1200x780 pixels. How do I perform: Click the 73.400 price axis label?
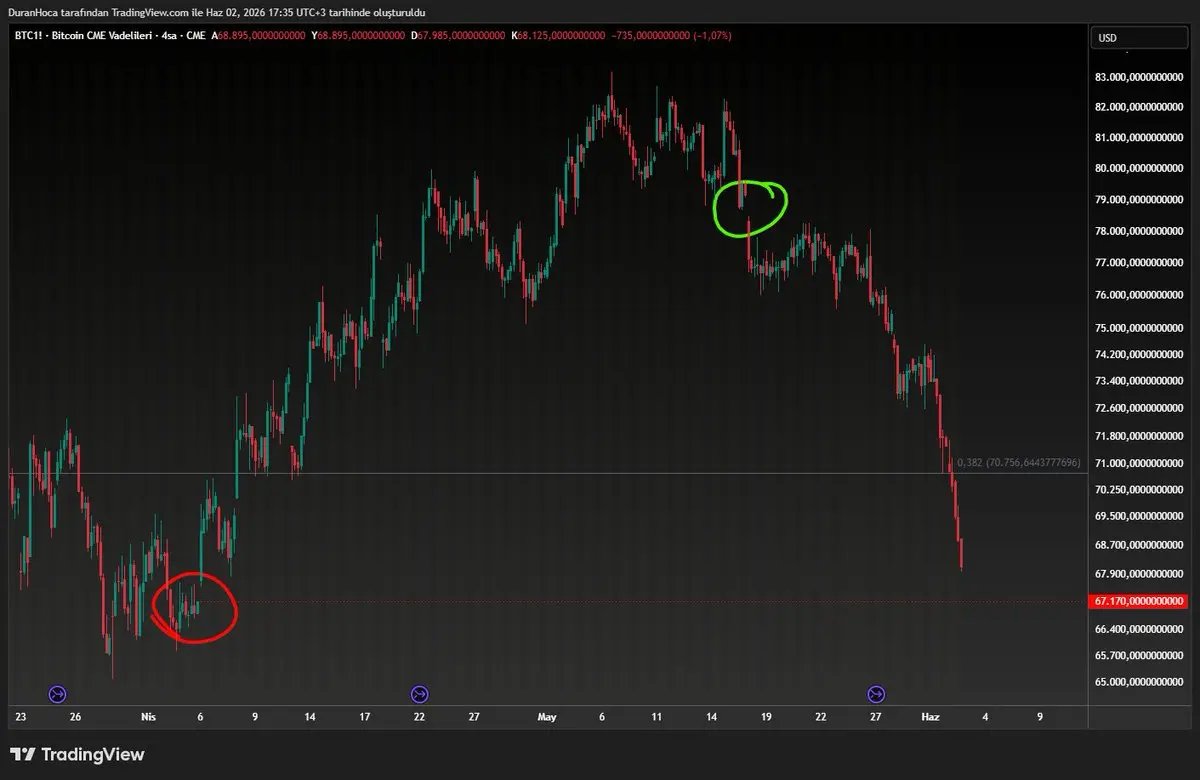point(1140,381)
